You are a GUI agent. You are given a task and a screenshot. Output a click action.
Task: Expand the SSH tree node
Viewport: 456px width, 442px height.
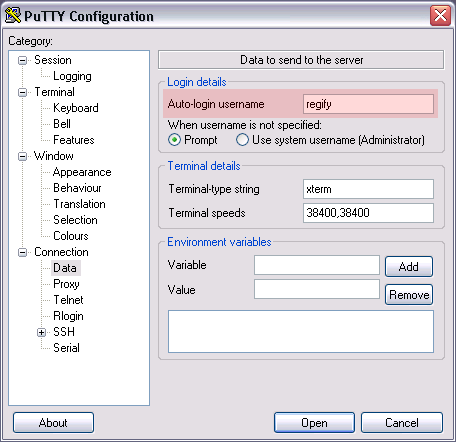click(x=41, y=332)
